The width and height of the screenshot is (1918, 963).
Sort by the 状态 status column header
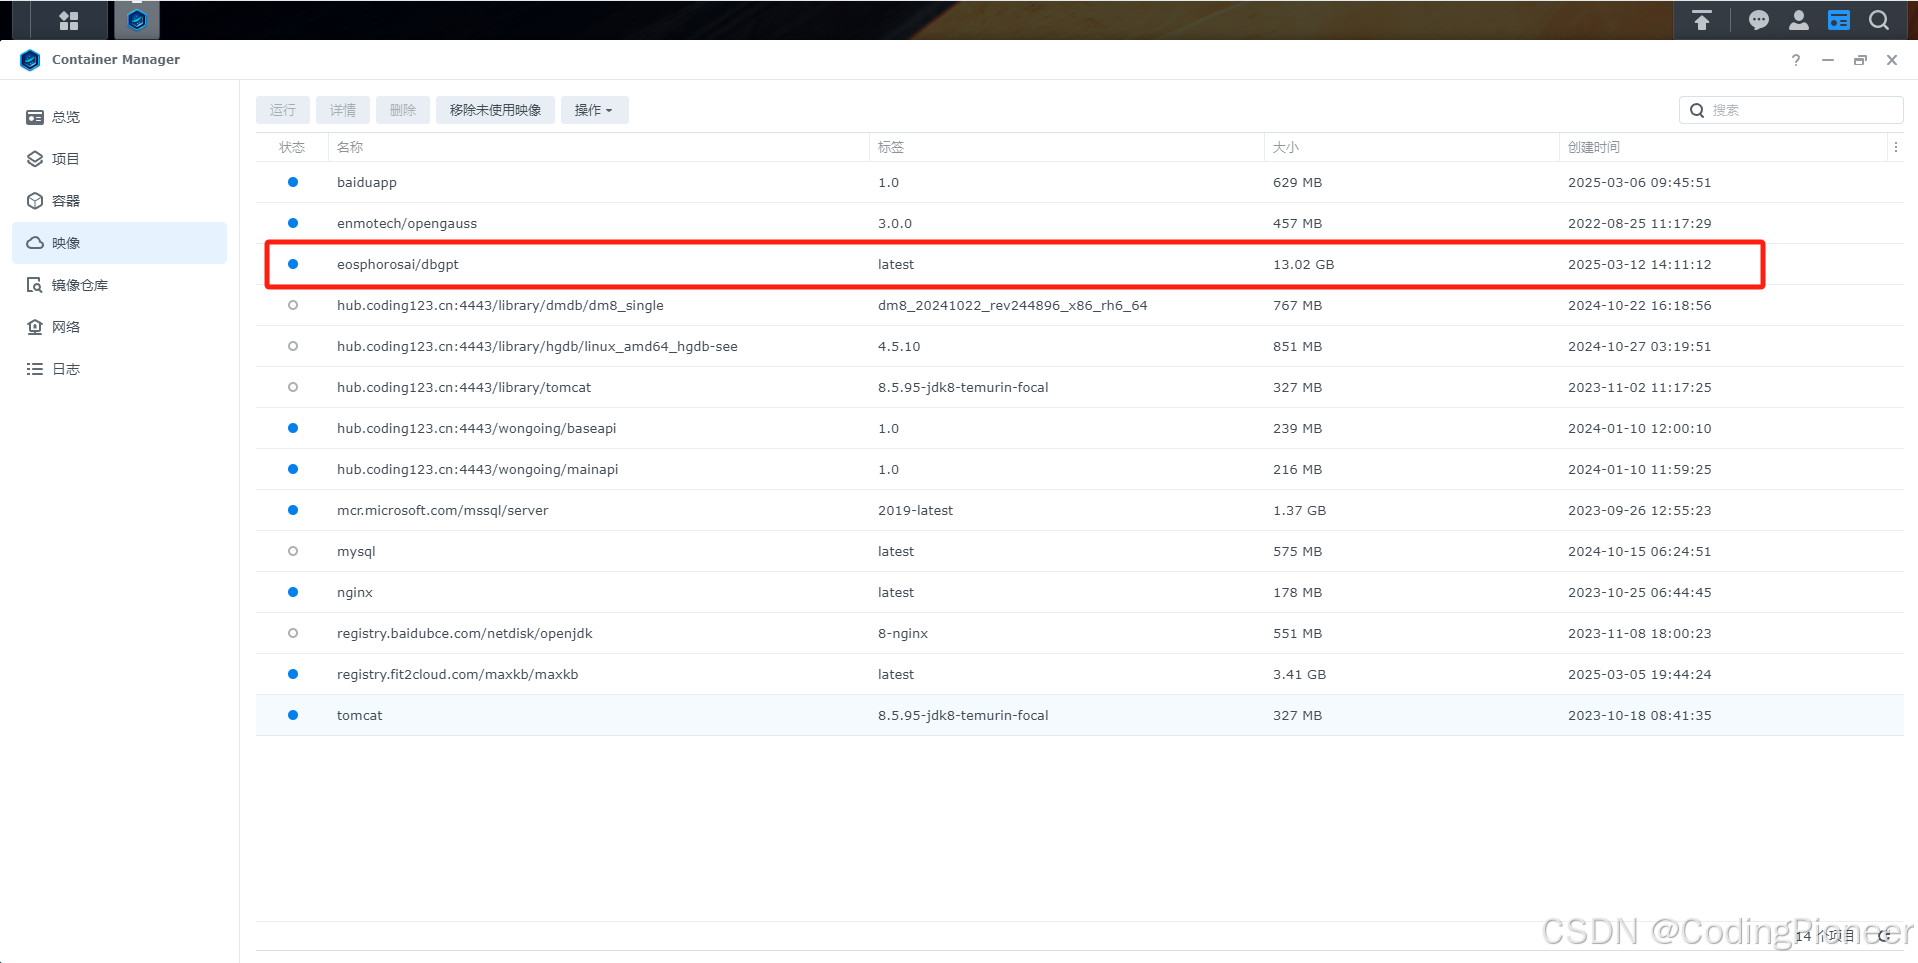point(292,147)
